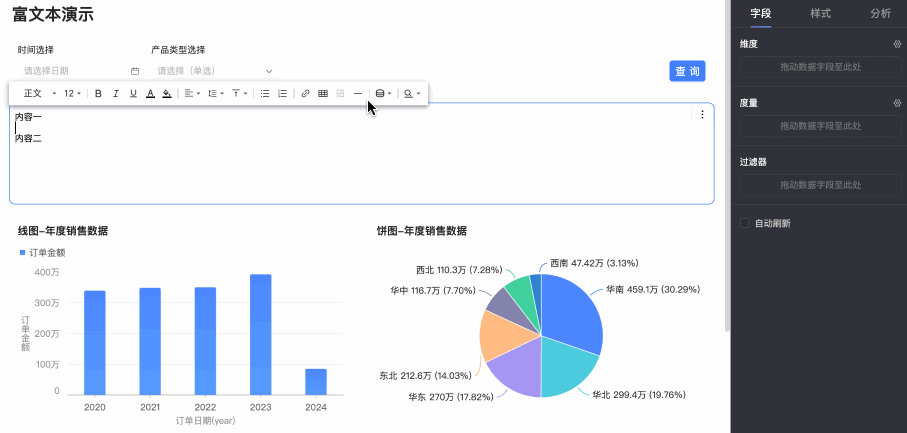Insert a hyperlink
This screenshot has width=907, height=433.
pos(305,93)
